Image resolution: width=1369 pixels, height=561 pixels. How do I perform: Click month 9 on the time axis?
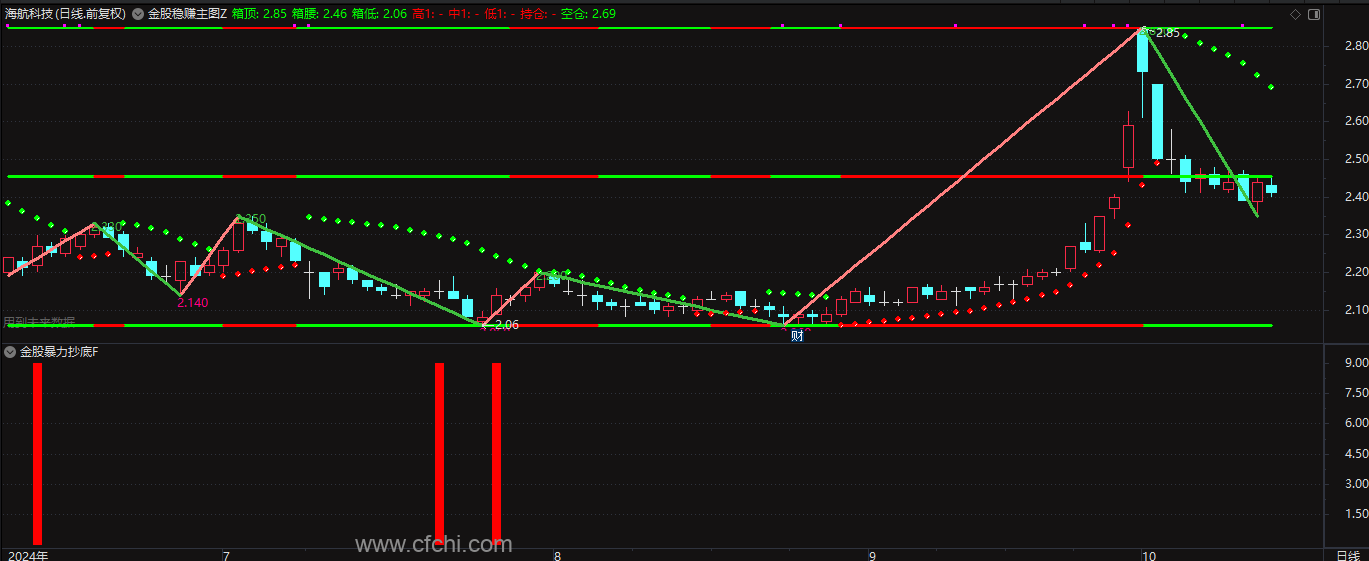(872, 554)
